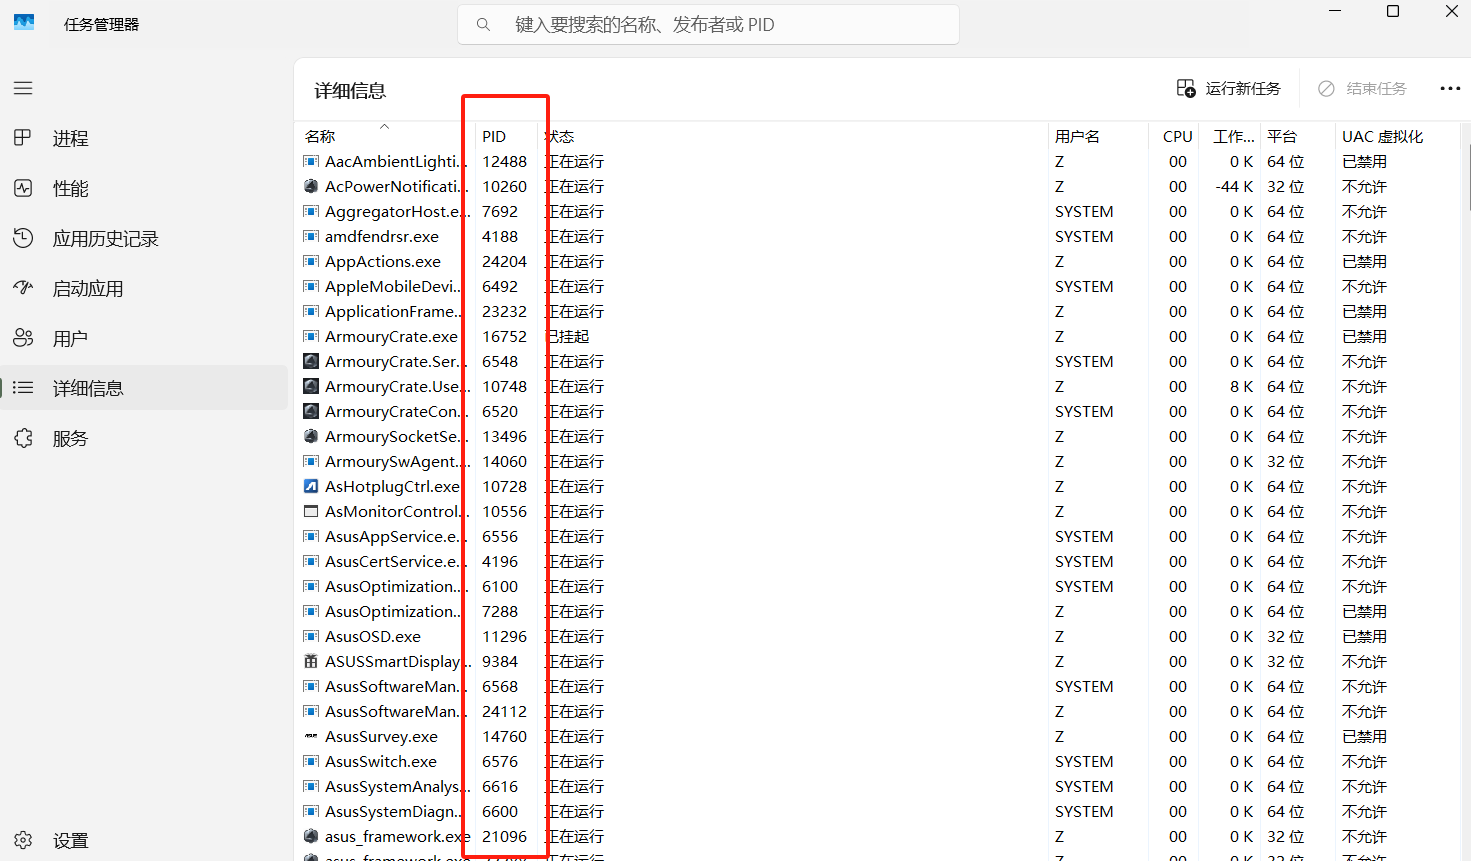Viewport: 1471px width, 861px height.
Task: Click the ASUSSmartDisplay process icon
Action: pos(311,661)
